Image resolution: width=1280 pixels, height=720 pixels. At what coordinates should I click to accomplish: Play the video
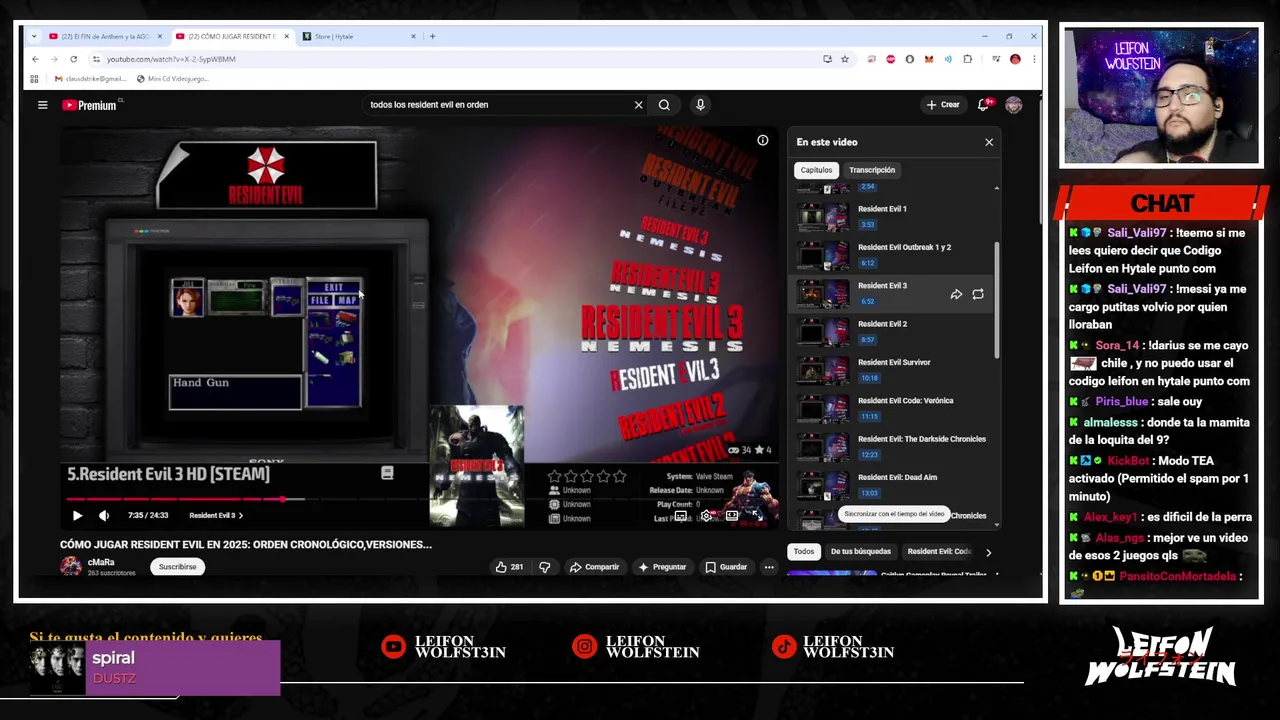point(77,516)
